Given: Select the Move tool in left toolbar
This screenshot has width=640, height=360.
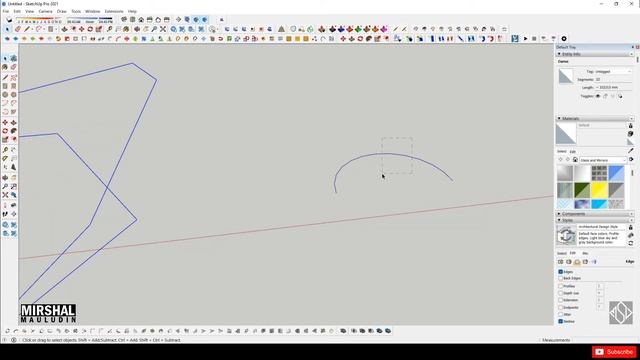Looking at the screenshot, I should click(x=5, y=122).
